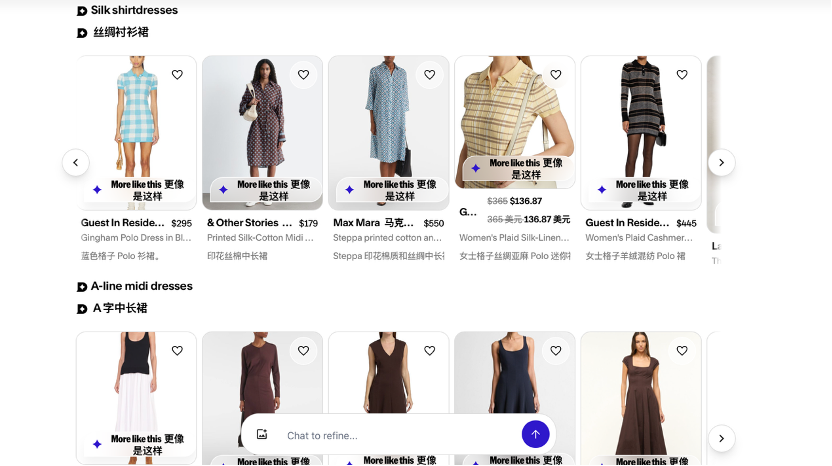Click heart icon on yellow plaid polo dress

(x=555, y=75)
